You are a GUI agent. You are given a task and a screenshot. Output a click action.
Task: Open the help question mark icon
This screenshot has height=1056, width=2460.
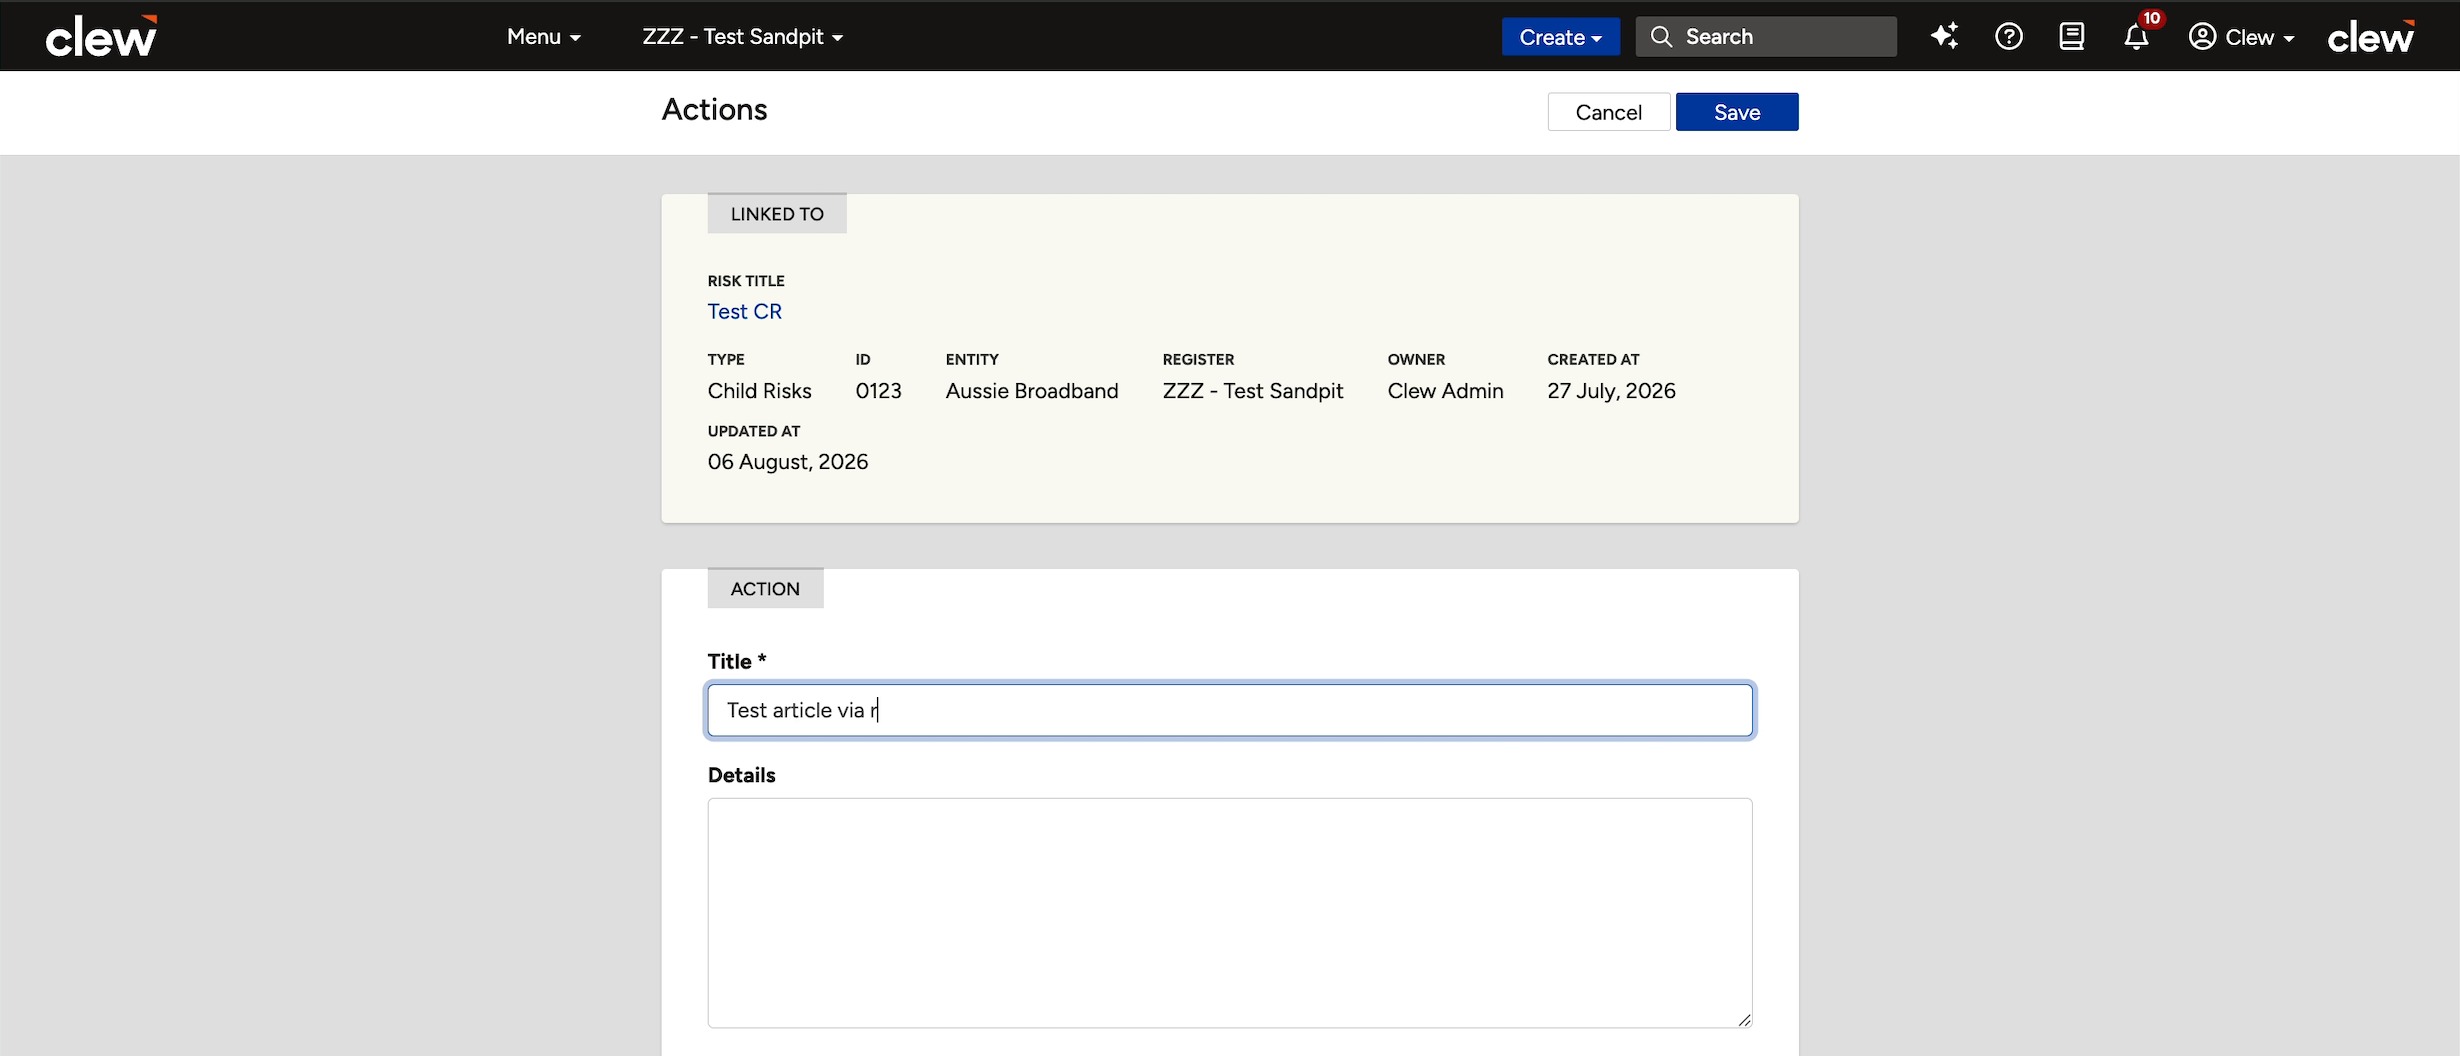coord(2008,36)
